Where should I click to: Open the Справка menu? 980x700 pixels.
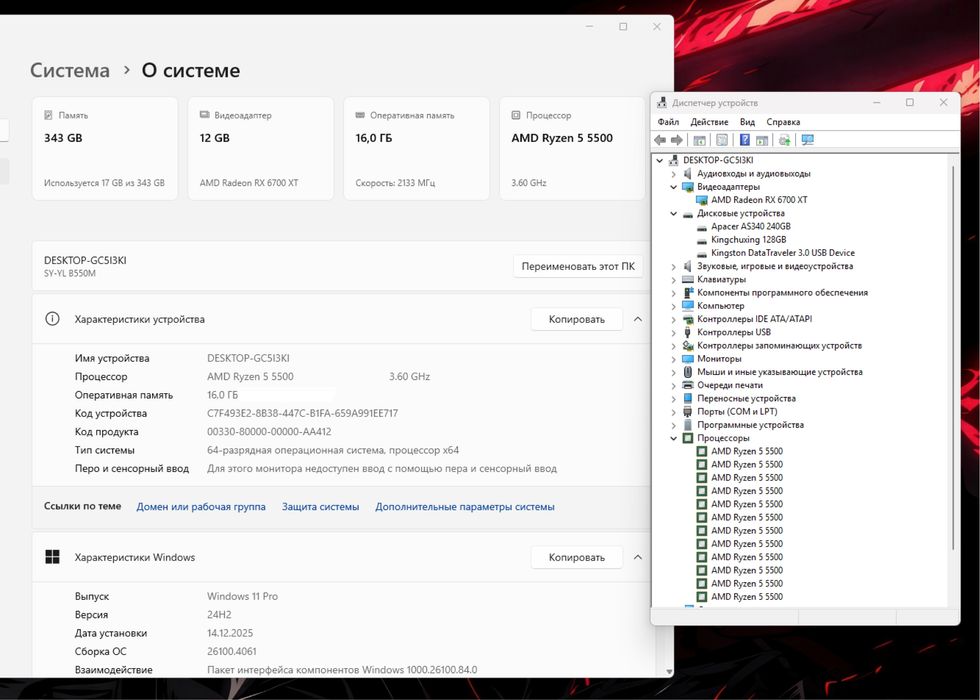783,122
